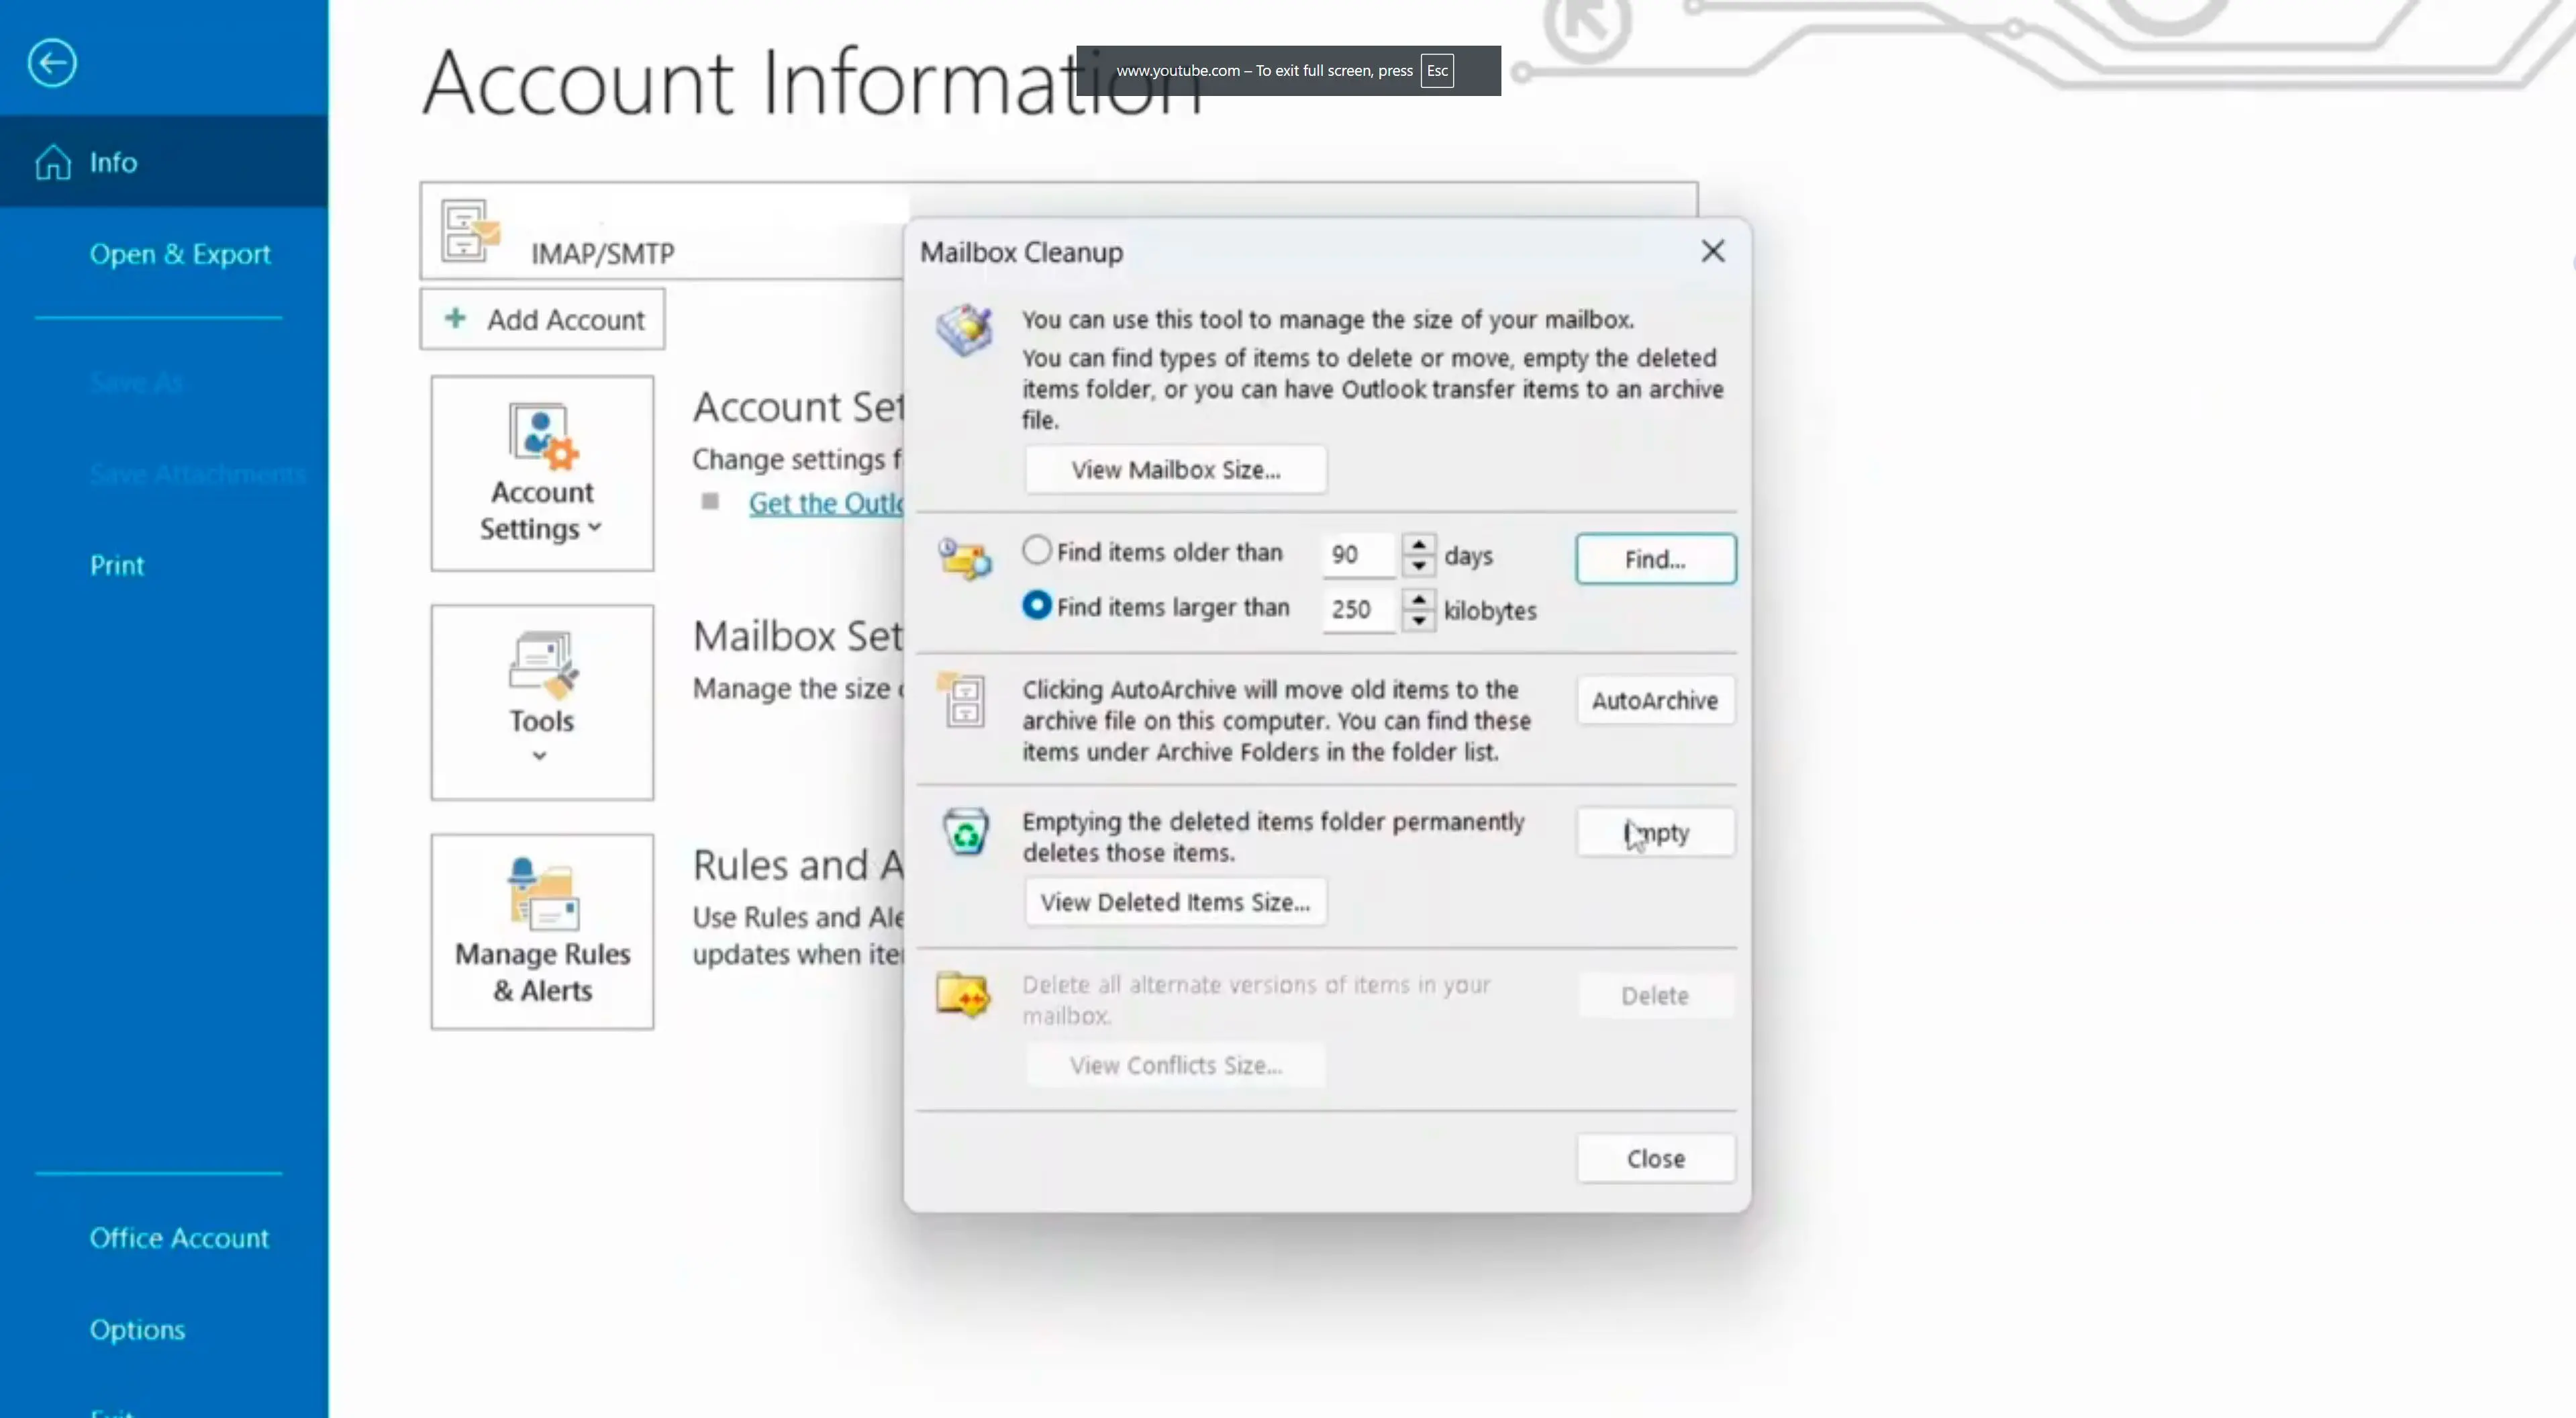The width and height of the screenshot is (2576, 1418).
Task: Click the Find button
Action: 1656,559
